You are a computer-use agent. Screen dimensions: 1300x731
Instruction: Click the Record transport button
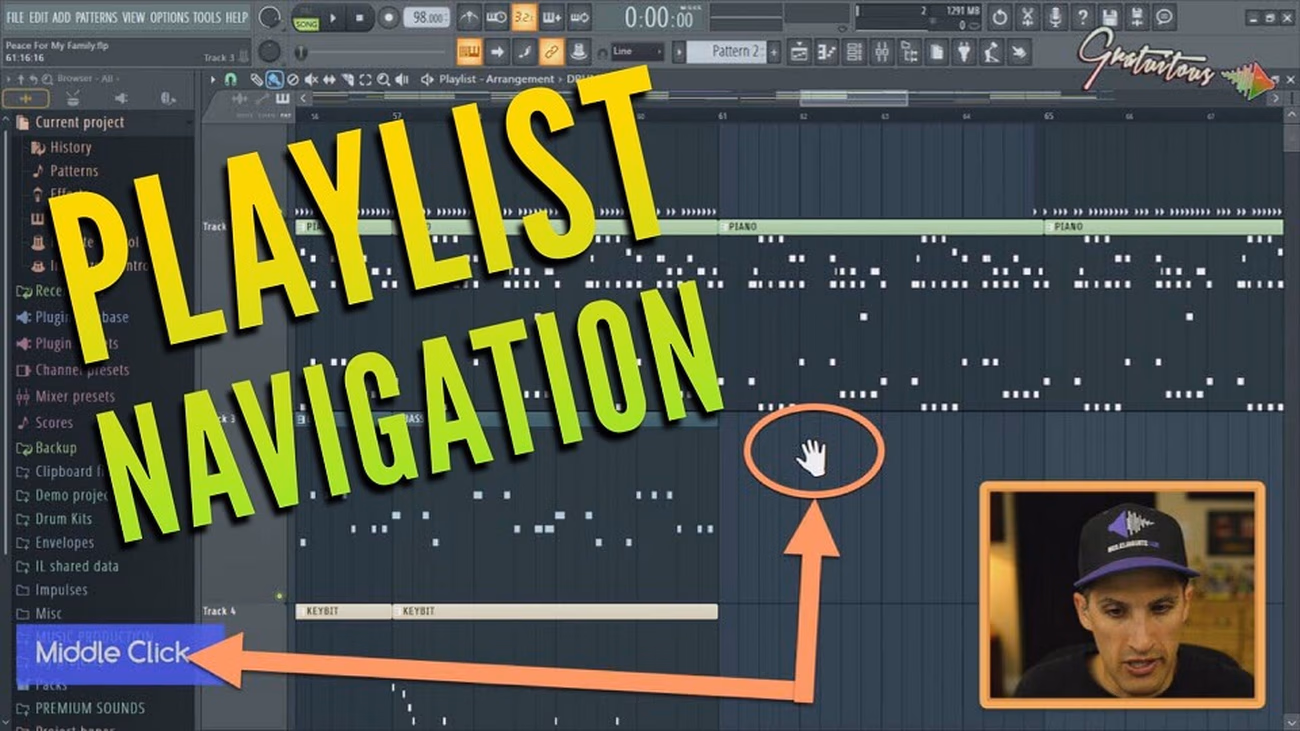pos(388,18)
